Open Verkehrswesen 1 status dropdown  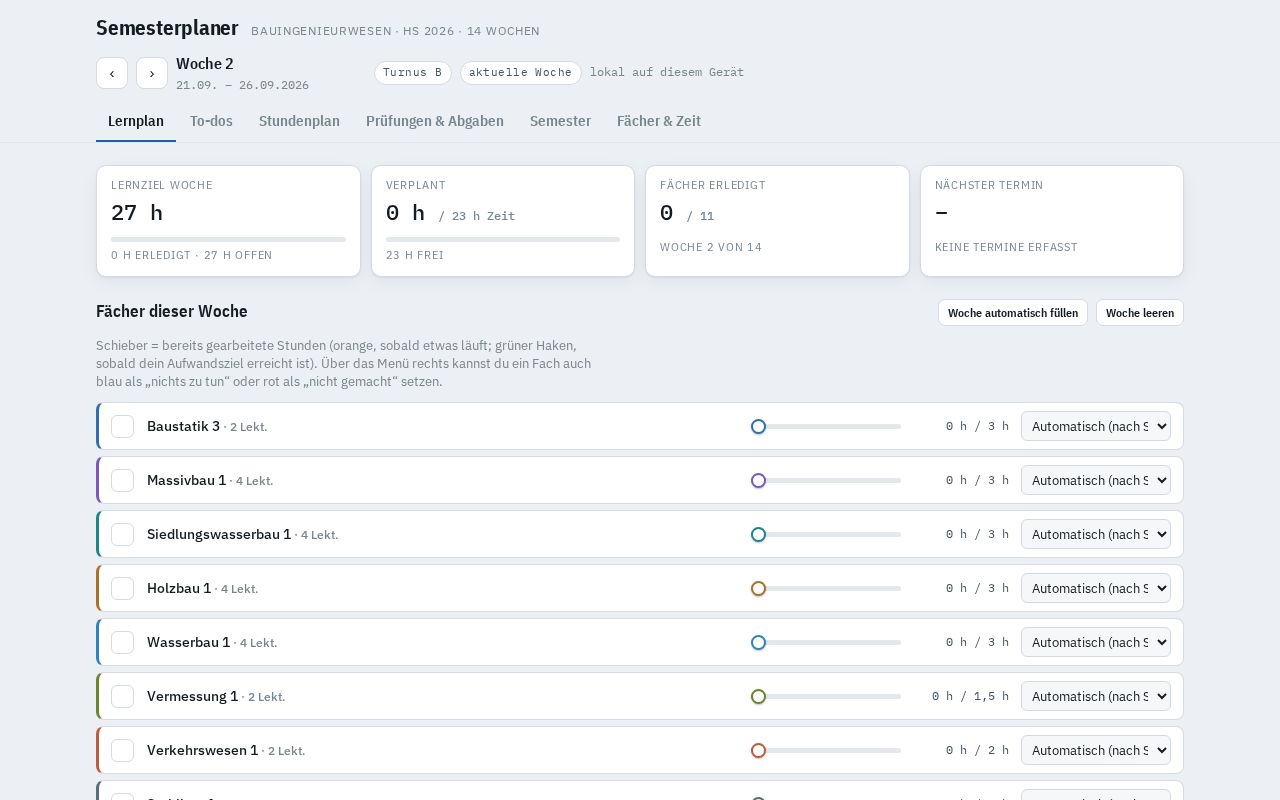(x=1096, y=751)
